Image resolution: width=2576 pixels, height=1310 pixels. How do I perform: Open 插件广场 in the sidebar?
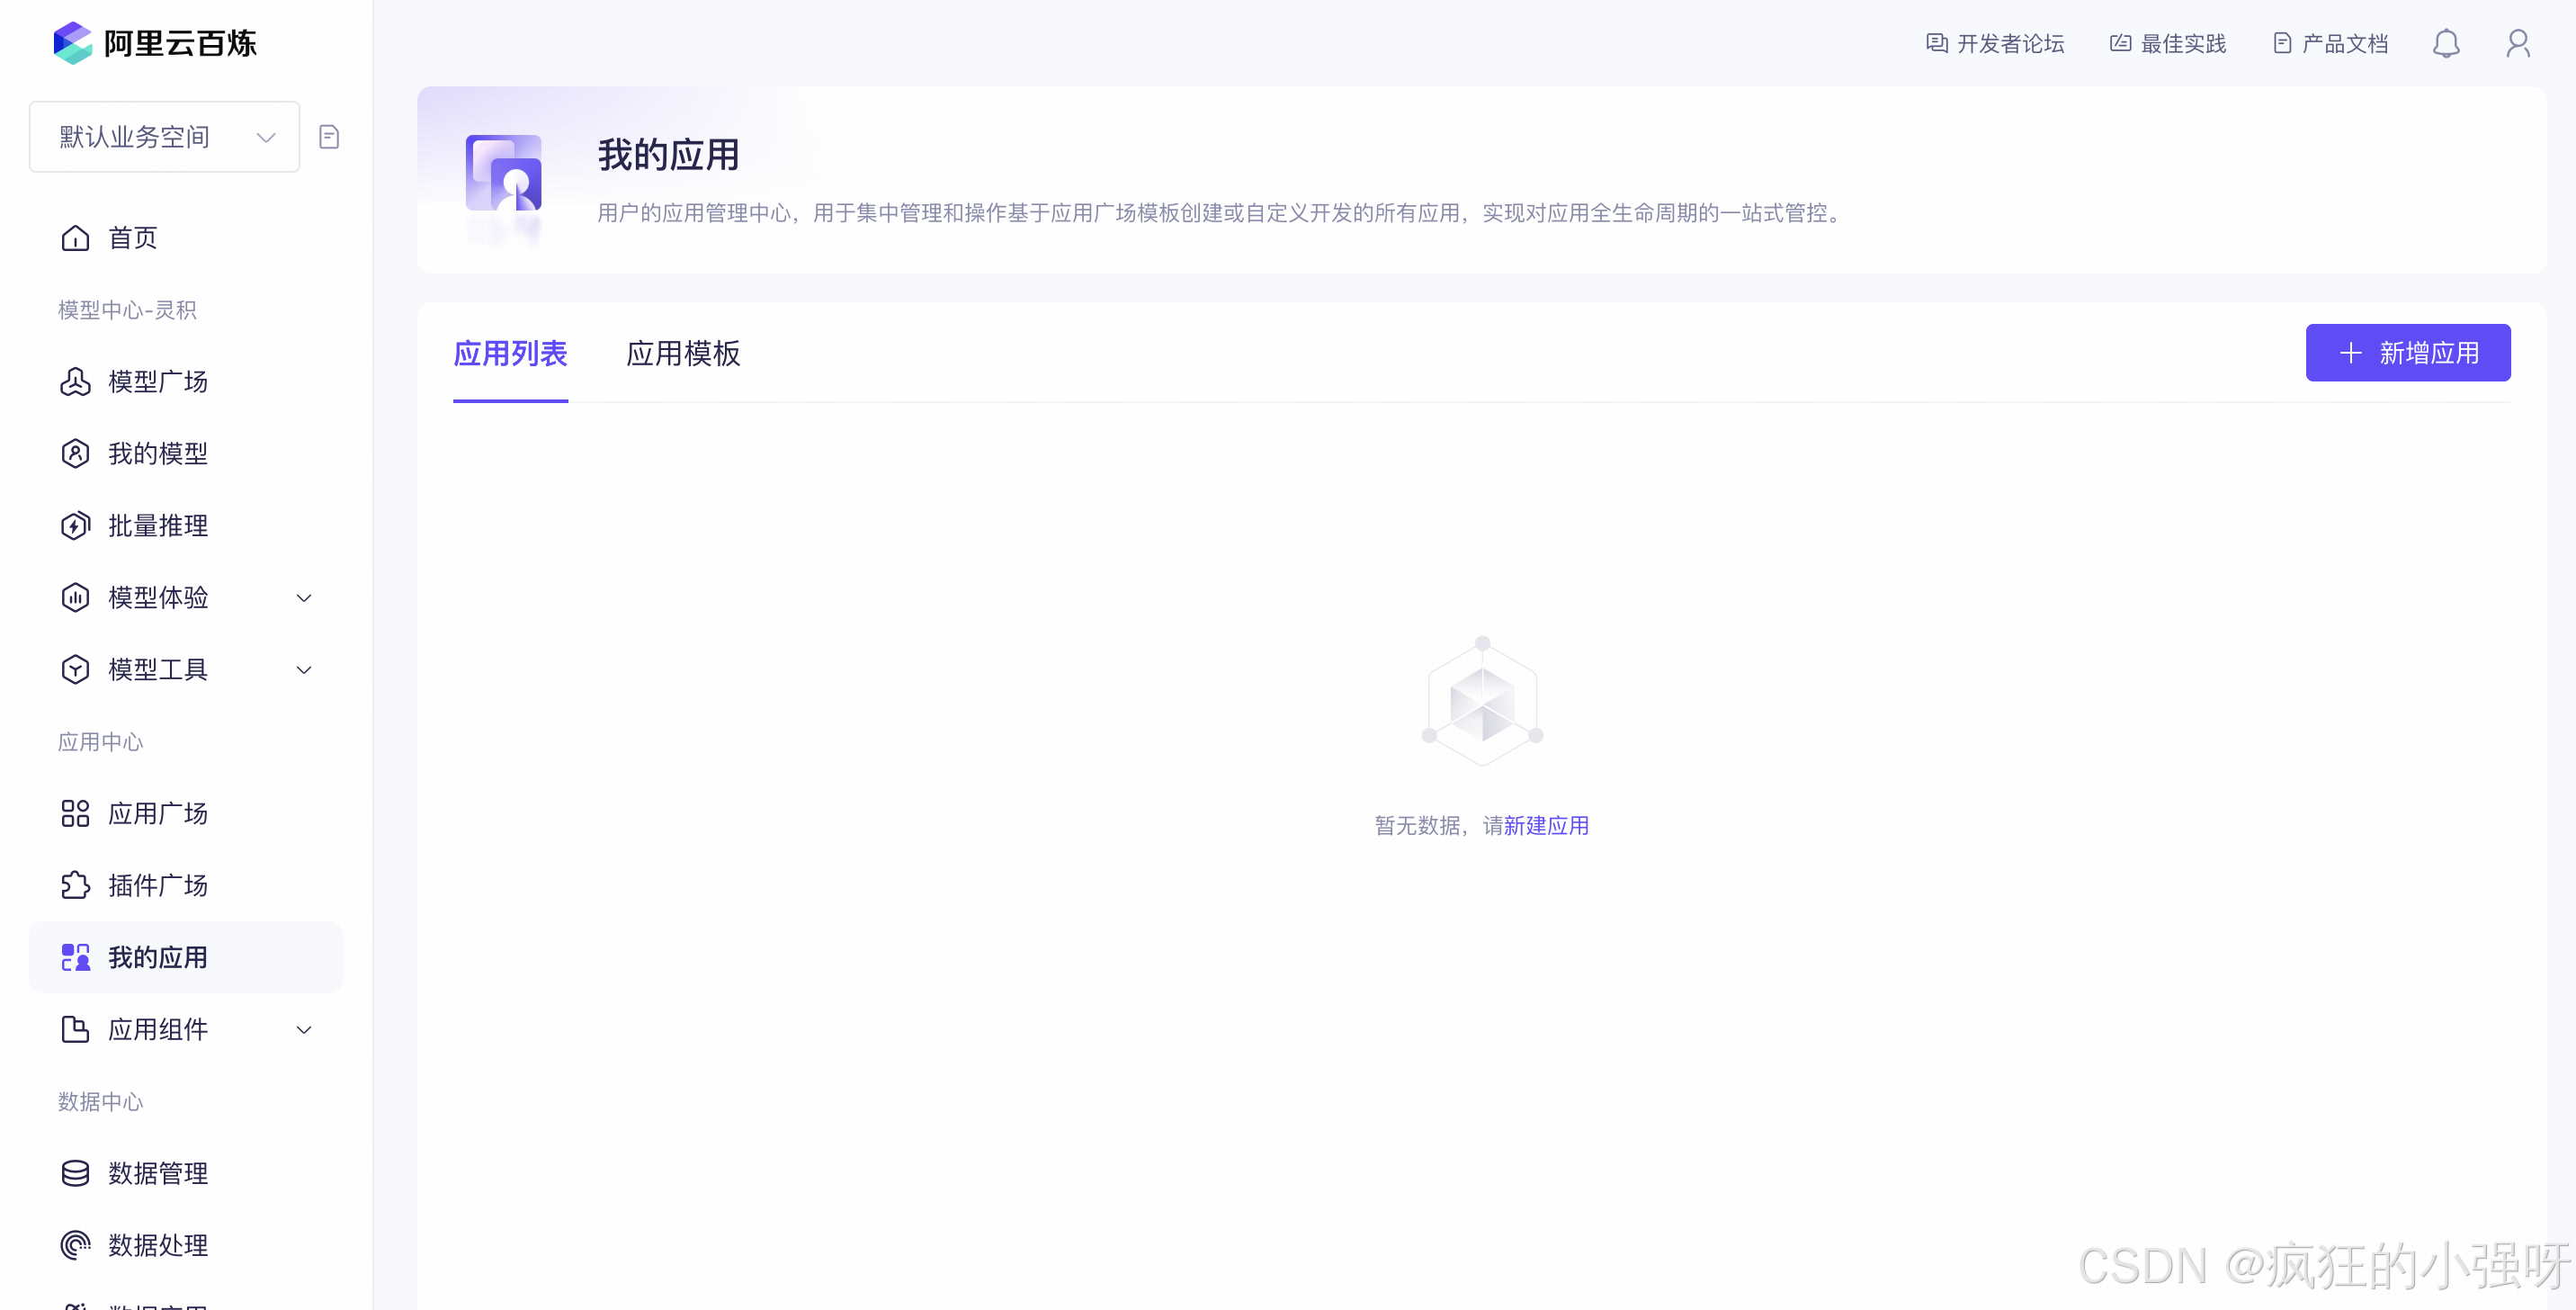pos(157,886)
